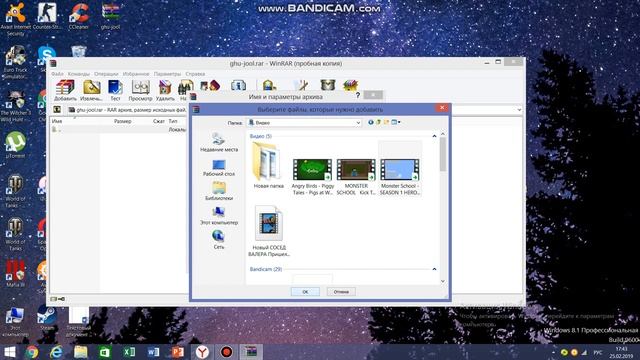Go to Рабочий стол in the dialog sidebar
The height and width of the screenshot is (360, 640).
click(x=219, y=167)
